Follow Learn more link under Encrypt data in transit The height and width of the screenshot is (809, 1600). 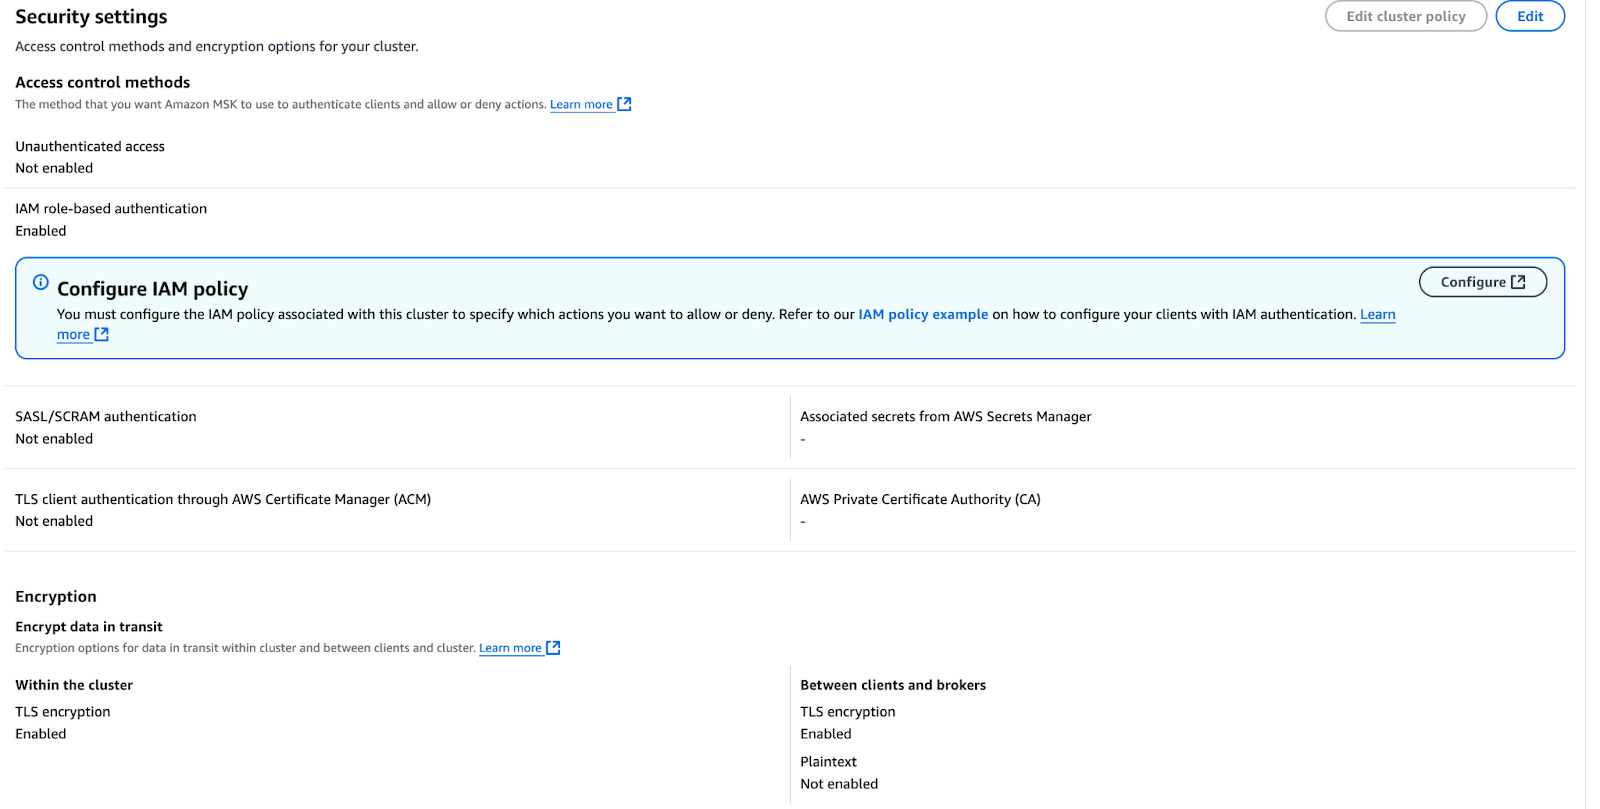click(510, 648)
